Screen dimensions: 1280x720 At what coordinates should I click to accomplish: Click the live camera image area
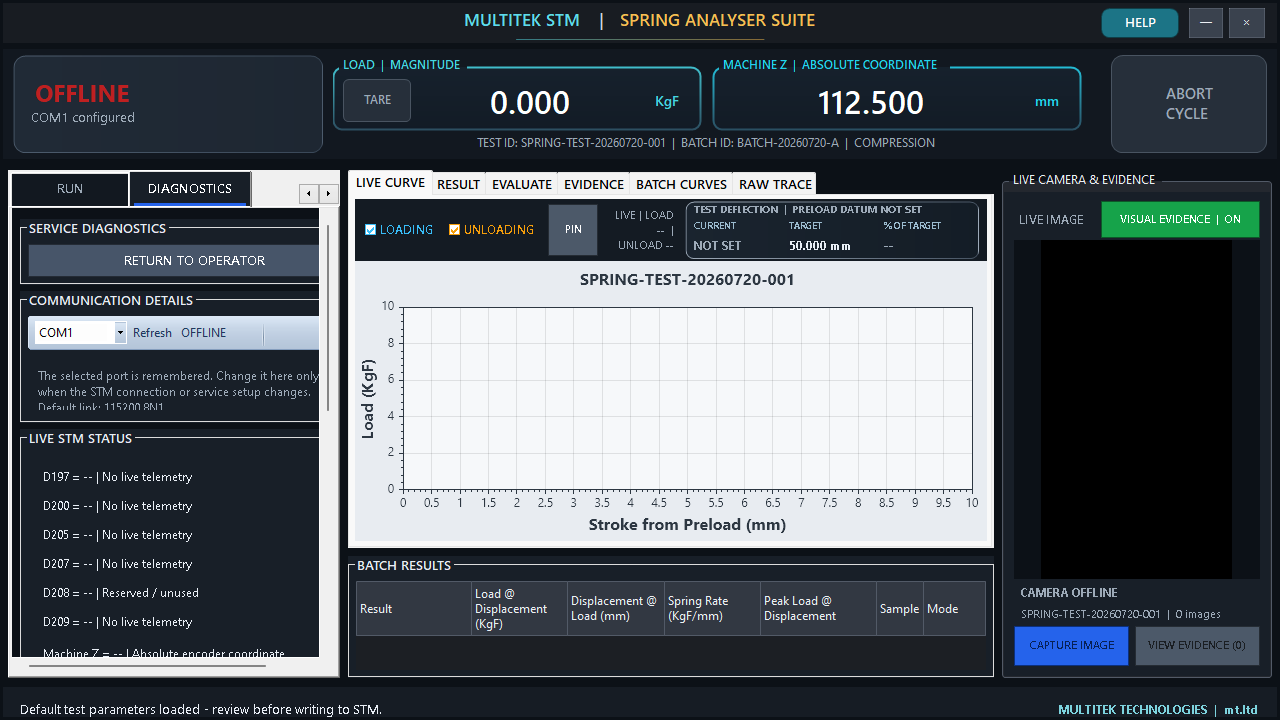pos(1137,409)
